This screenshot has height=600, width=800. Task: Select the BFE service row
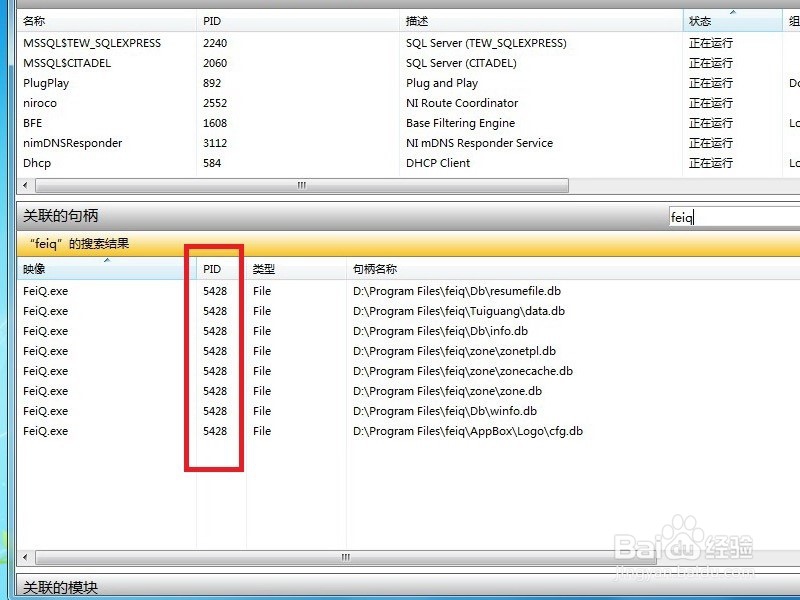(408, 123)
